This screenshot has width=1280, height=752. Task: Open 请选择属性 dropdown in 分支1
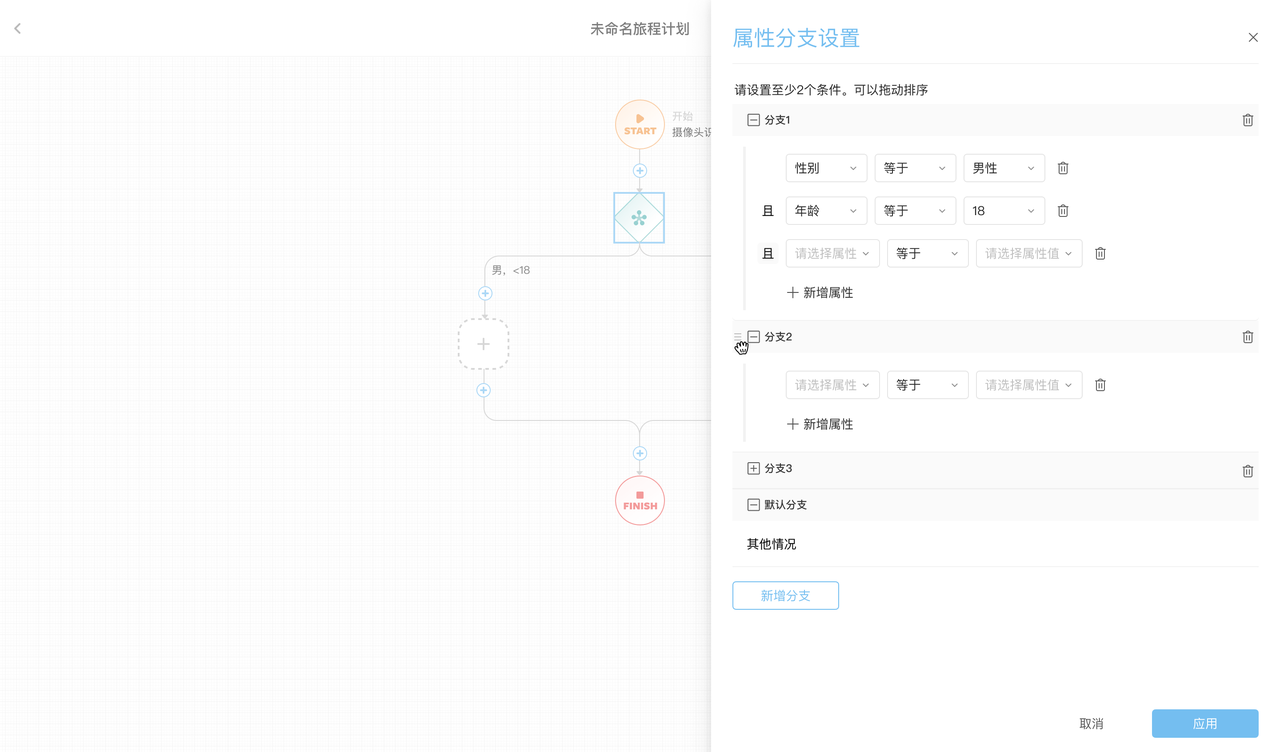coord(832,254)
